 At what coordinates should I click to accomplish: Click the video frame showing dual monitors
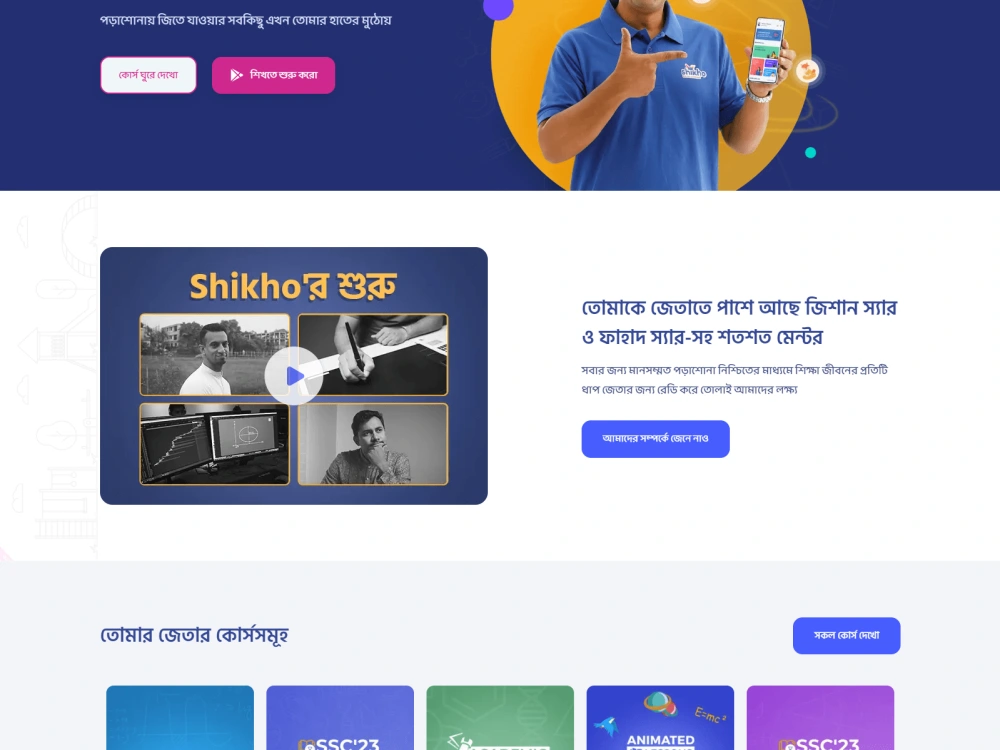click(x=214, y=444)
